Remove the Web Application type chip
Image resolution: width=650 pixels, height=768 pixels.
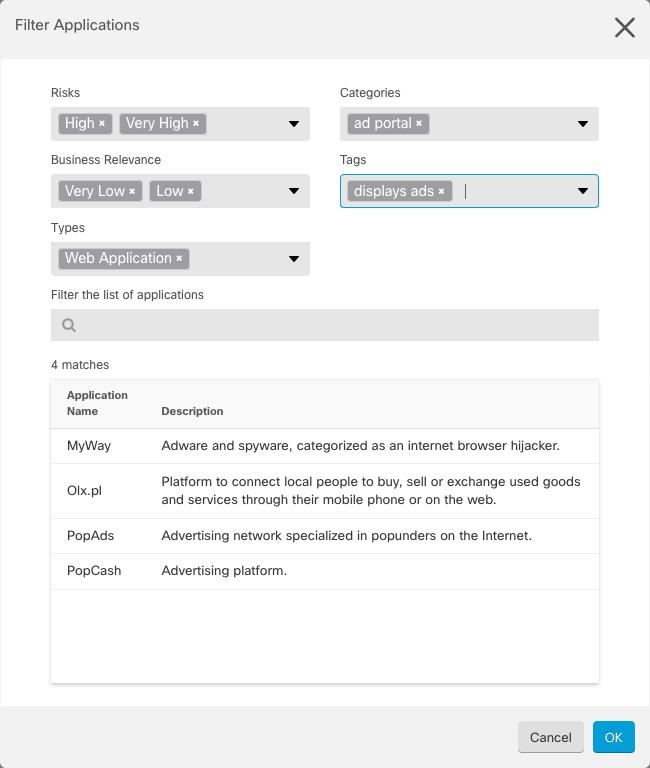(179, 259)
